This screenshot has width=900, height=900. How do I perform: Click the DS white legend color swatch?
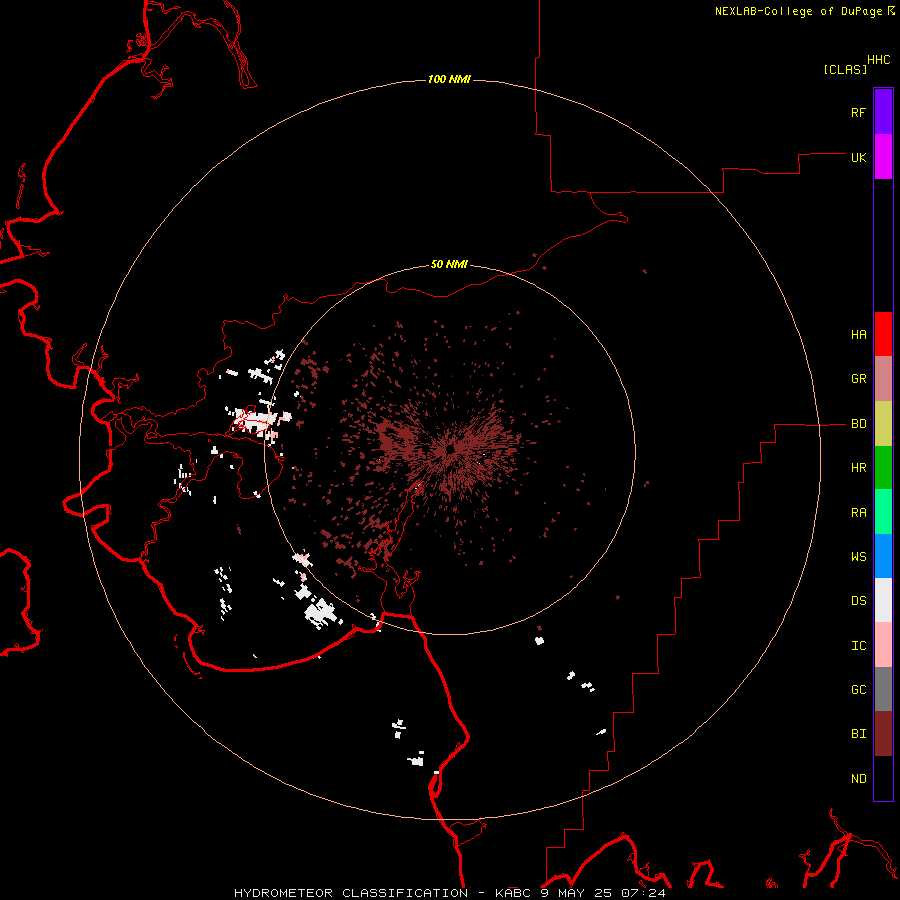click(x=883, y=600)
